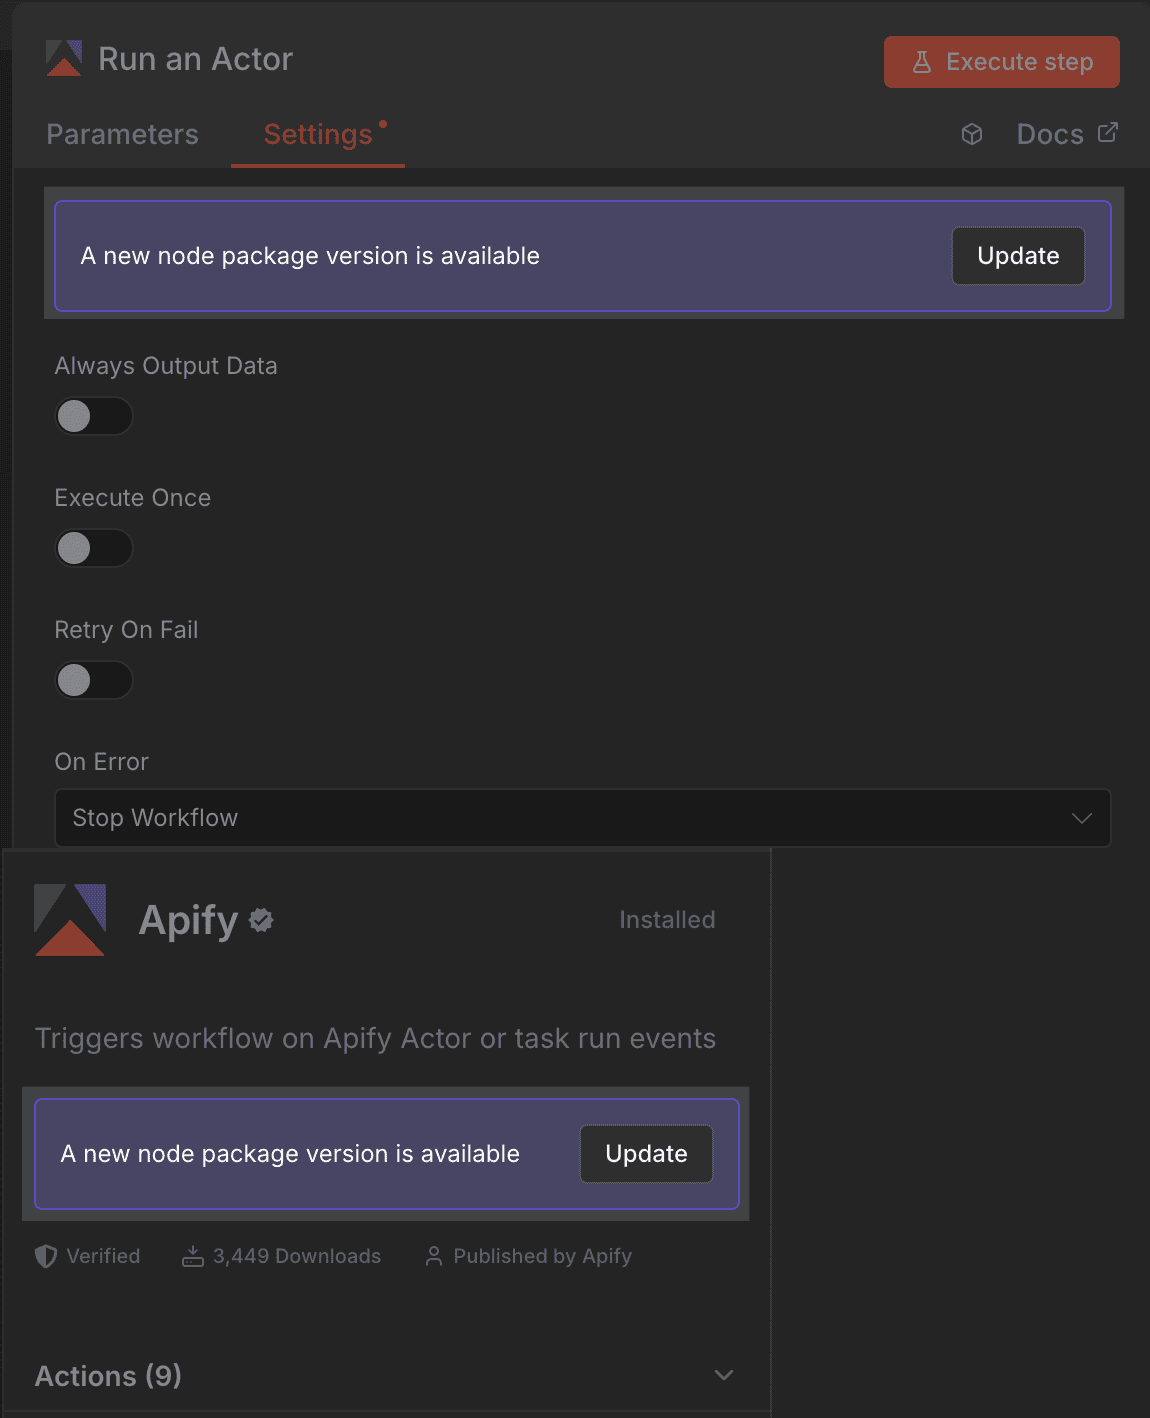This screenshot has width=1150, height=1418.
Task: Toggle Execute Once on
Action: 93,548
